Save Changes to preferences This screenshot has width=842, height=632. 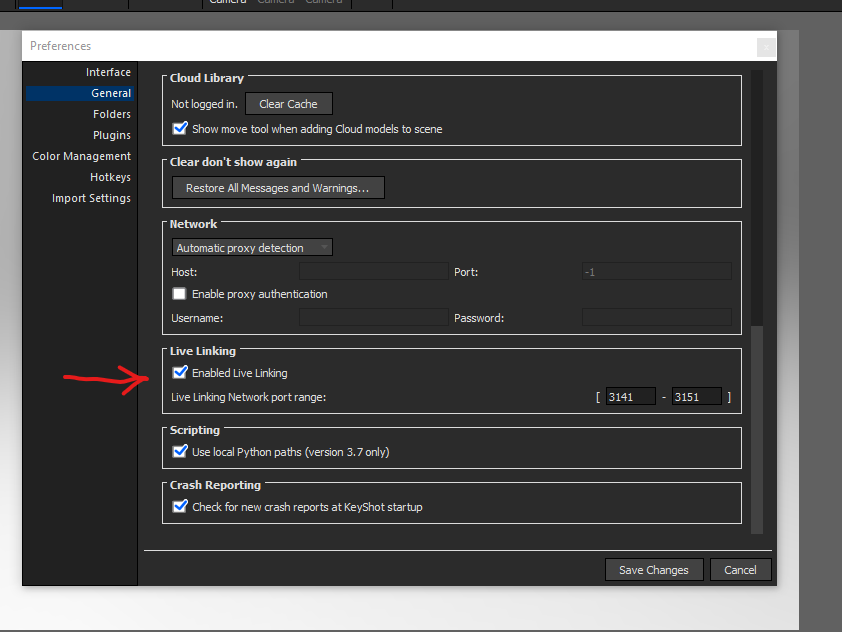653,569
